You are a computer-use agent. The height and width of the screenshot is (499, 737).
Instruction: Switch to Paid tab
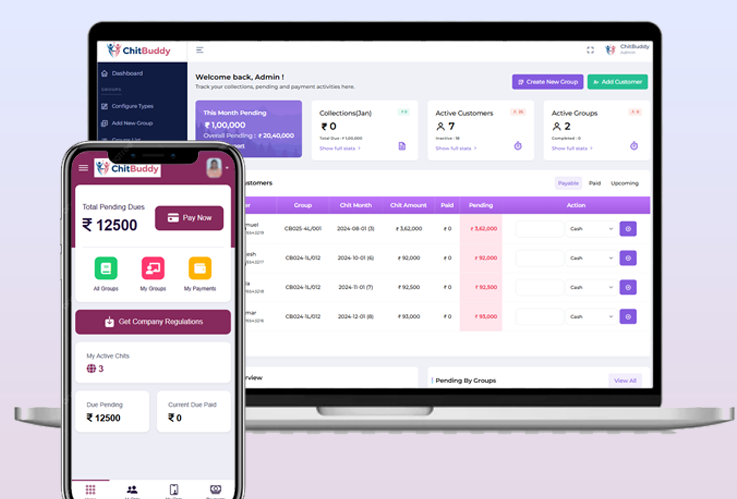[x=595, y=183]
